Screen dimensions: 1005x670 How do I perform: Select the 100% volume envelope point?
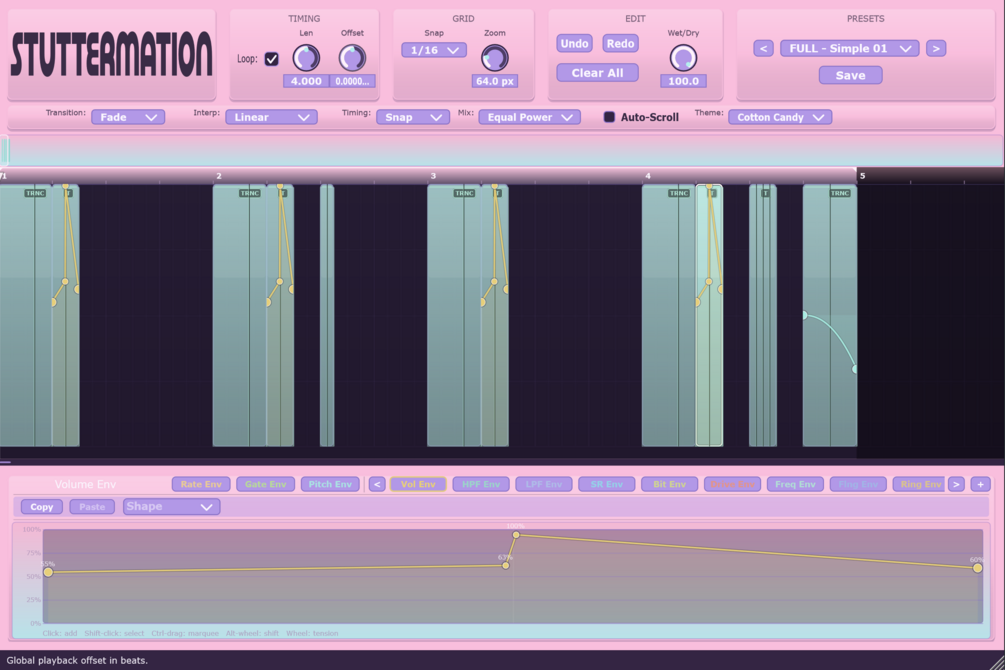coord(516,535)
